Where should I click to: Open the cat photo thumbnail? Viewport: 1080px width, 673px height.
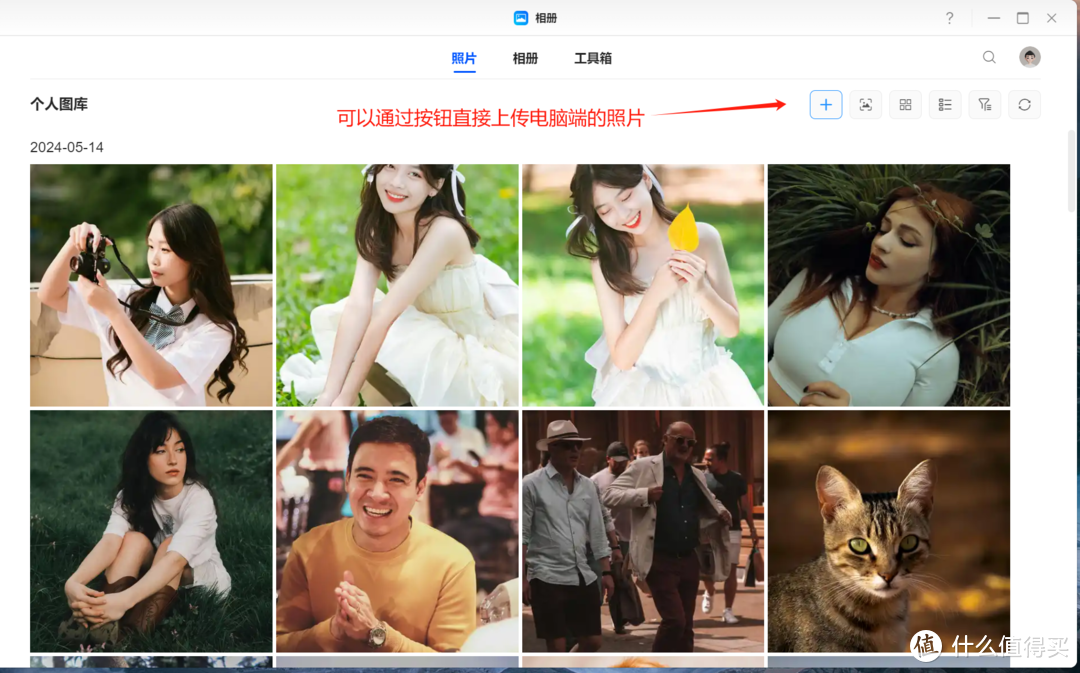tap(888, 530)
